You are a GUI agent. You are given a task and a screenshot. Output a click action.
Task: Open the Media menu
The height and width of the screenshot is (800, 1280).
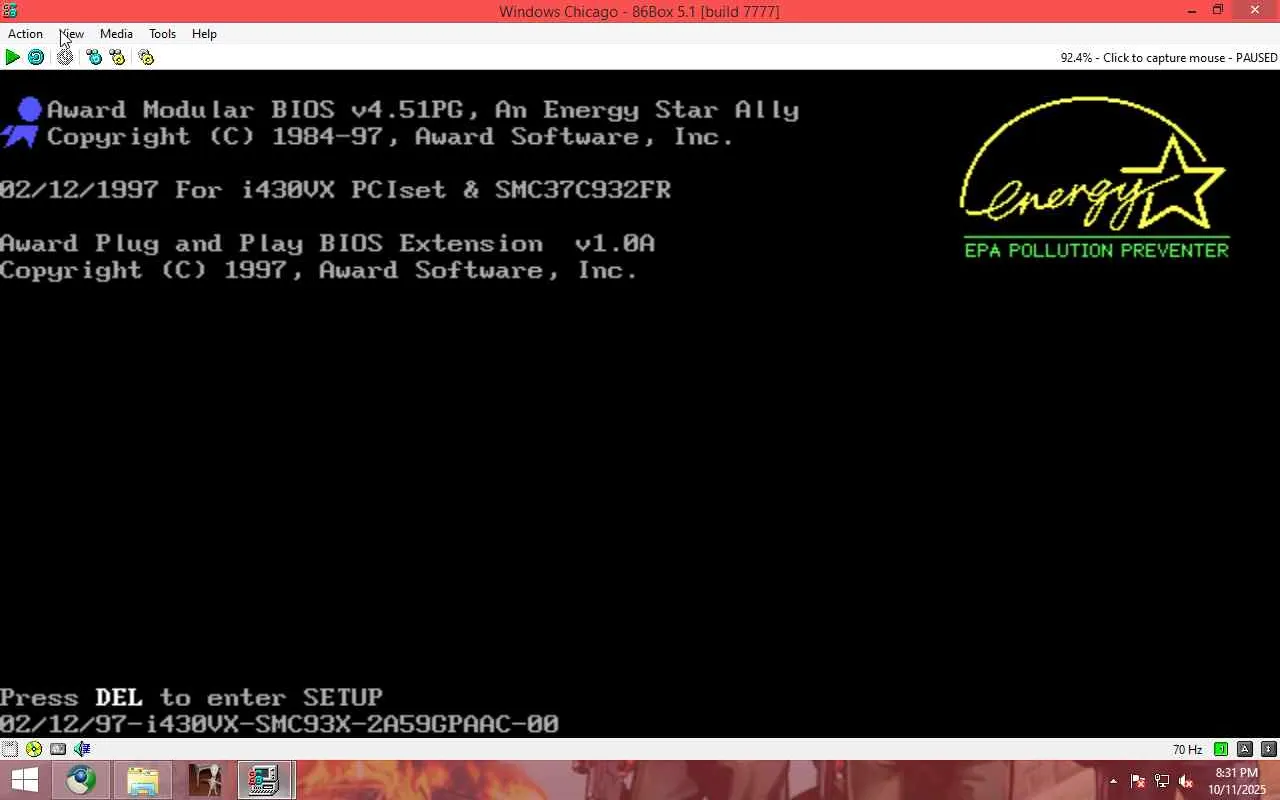[116, 34]
